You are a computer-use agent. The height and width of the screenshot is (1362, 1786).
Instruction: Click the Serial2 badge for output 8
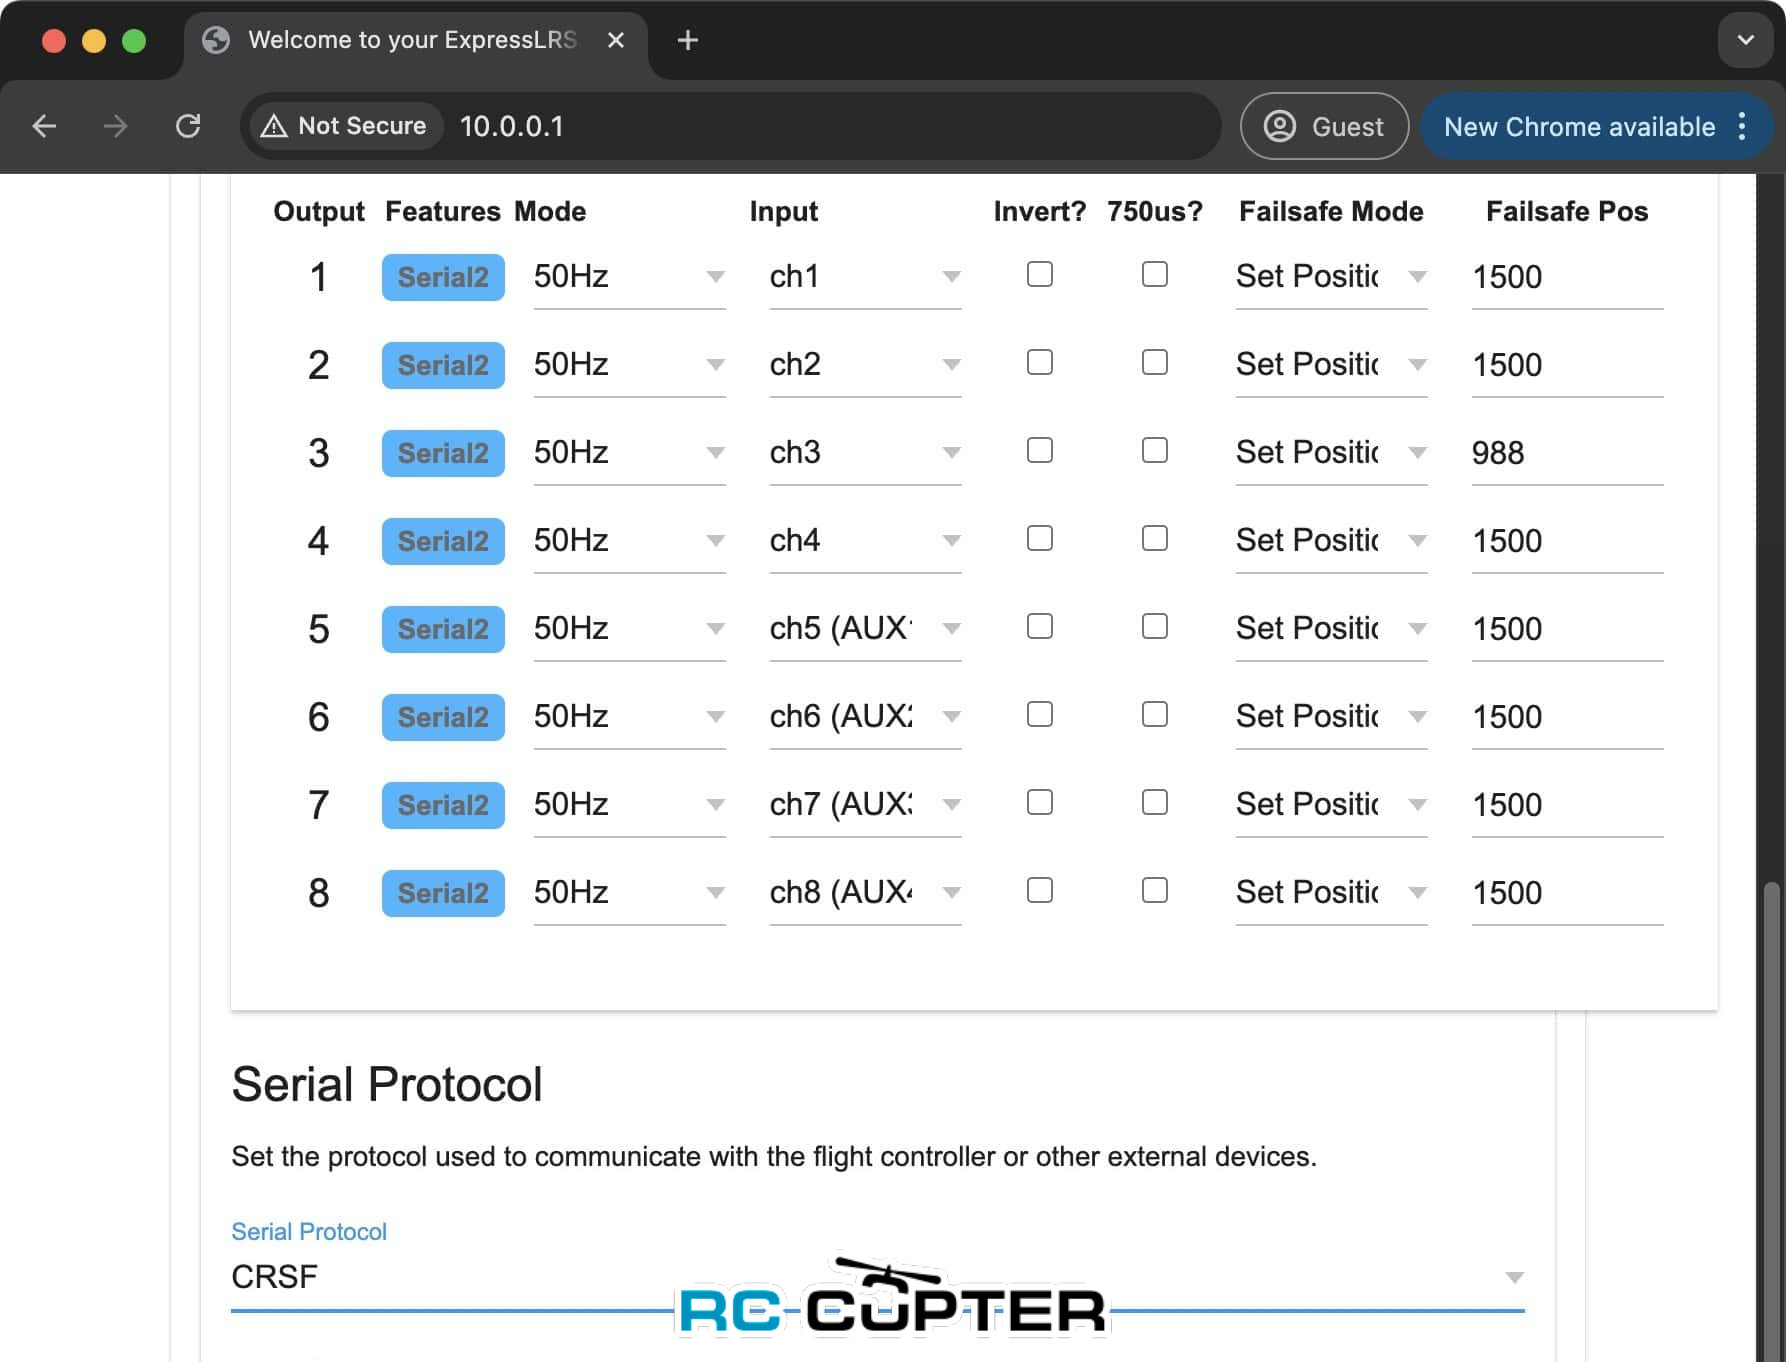[443, 893]
